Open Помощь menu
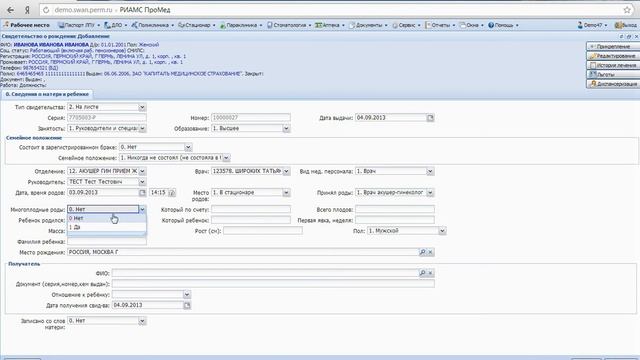This screenshot has width=640, height=360. click(503, 25)
